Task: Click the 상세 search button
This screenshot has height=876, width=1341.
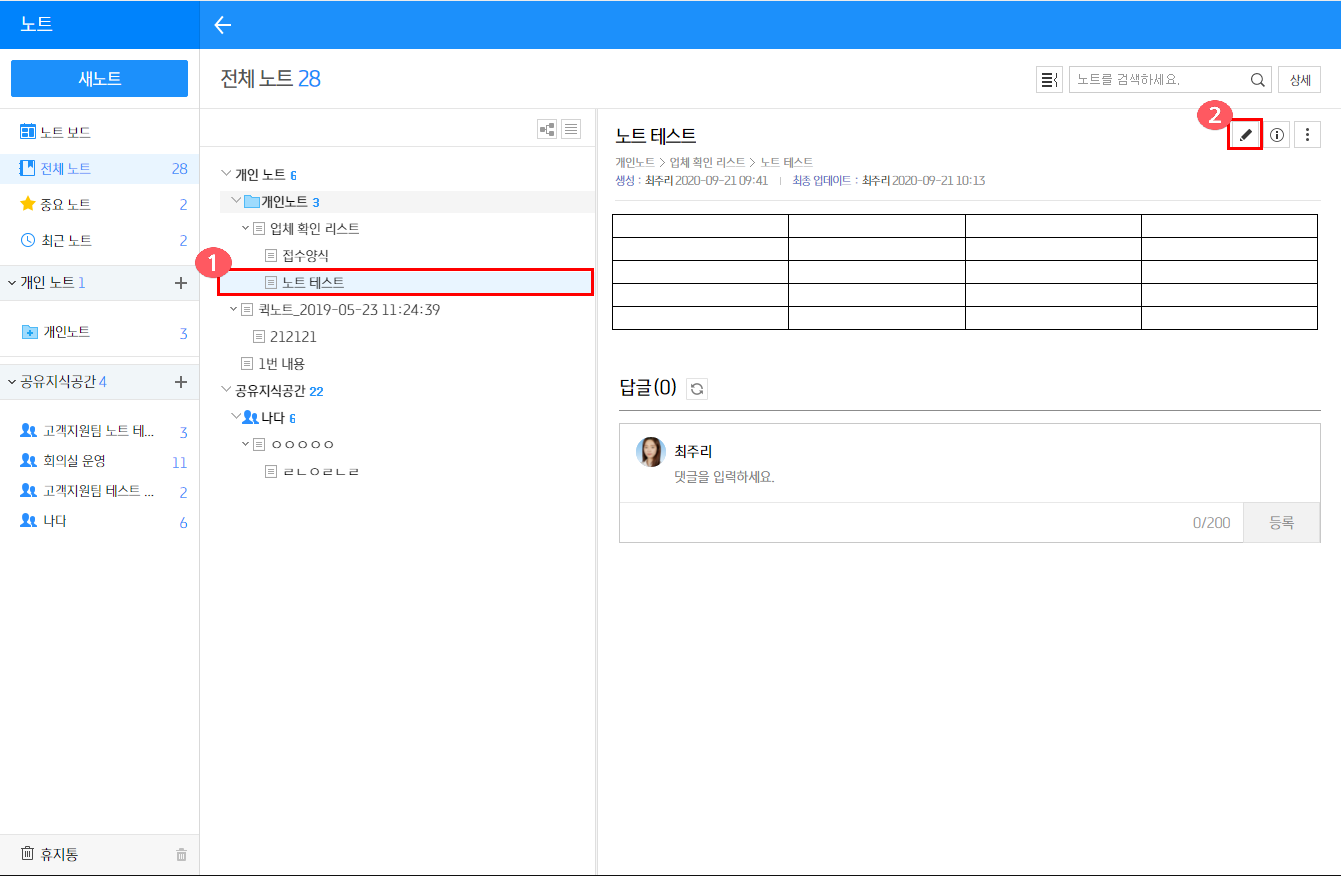Action: pos(1299,80)
